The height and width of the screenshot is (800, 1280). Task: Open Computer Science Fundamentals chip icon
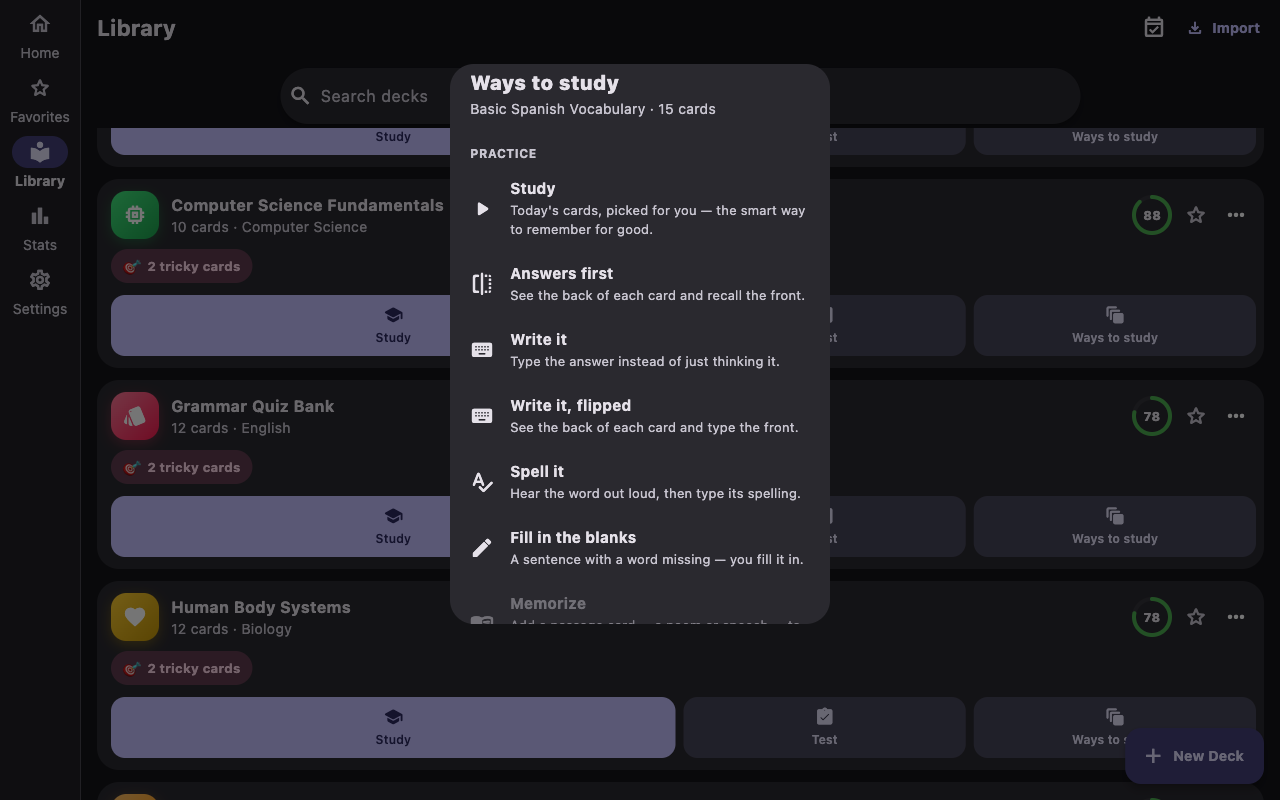point(135,215)
